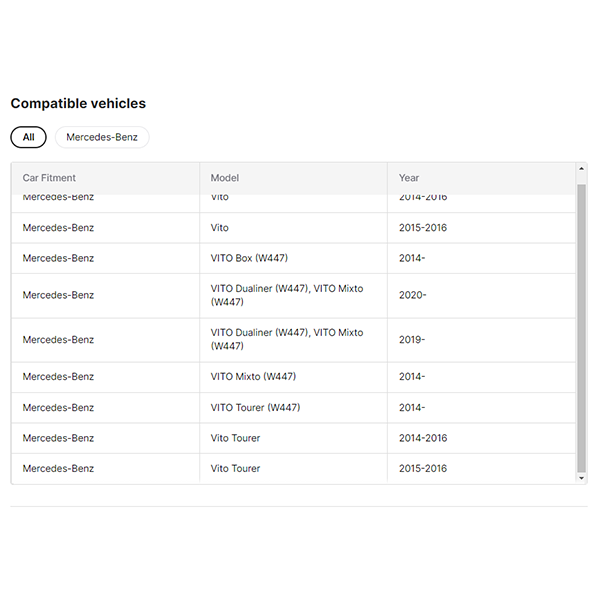The width and height of the screenshot is (600, 600).
Task: Click Mercedes-Benz cell in VITO Mixto (W447) row
Action: coord(58,377)
